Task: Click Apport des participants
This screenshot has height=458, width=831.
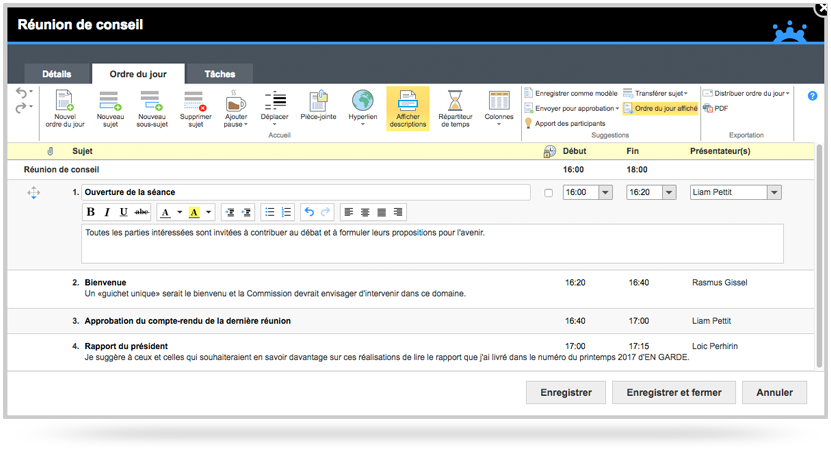Action: [565, 124]
